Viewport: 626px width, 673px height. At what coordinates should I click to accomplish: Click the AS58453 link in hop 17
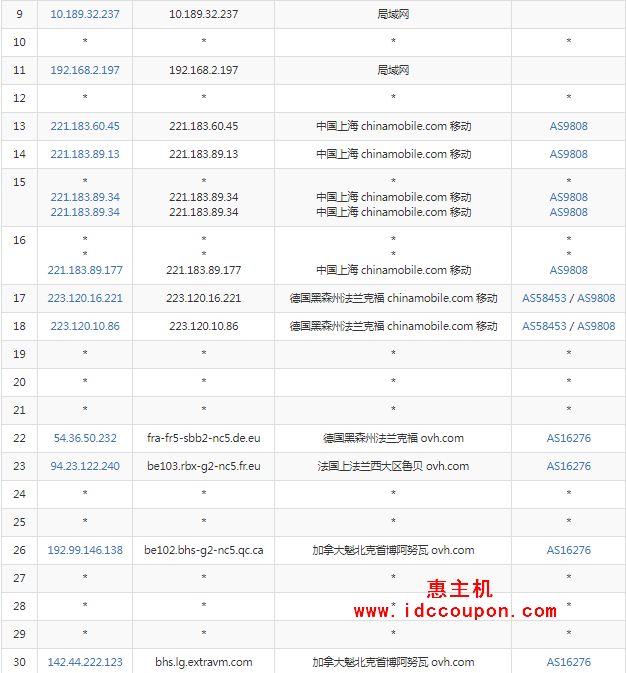coord(543,298)
